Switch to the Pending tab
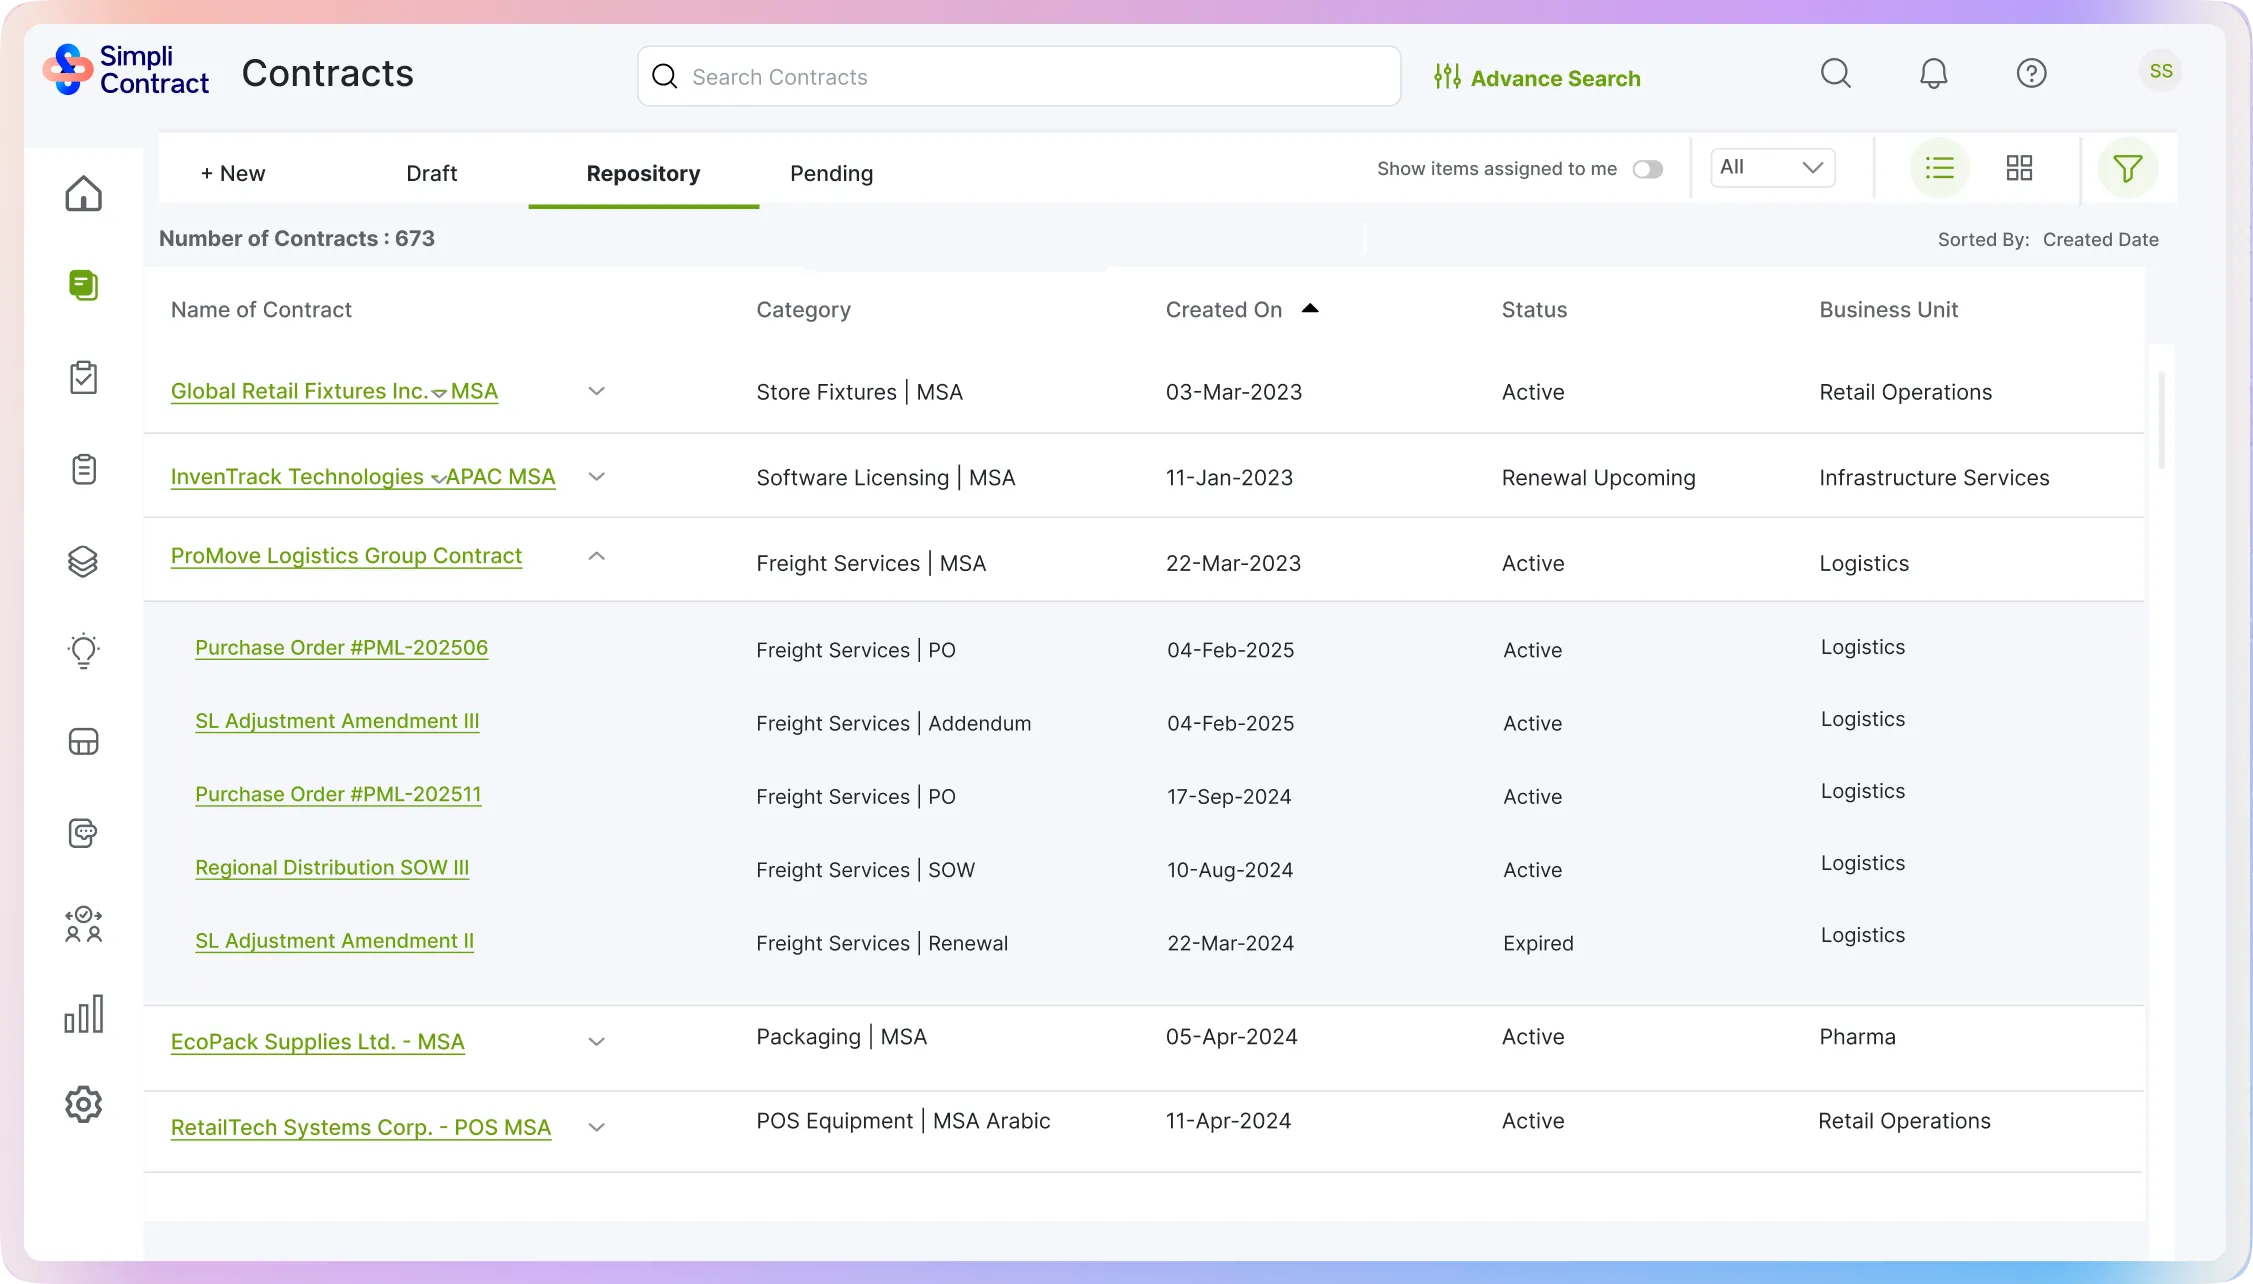Image resolution: width=2253 pixels, height=1284 pixels. pyautogui.click(x=831, y=173)
